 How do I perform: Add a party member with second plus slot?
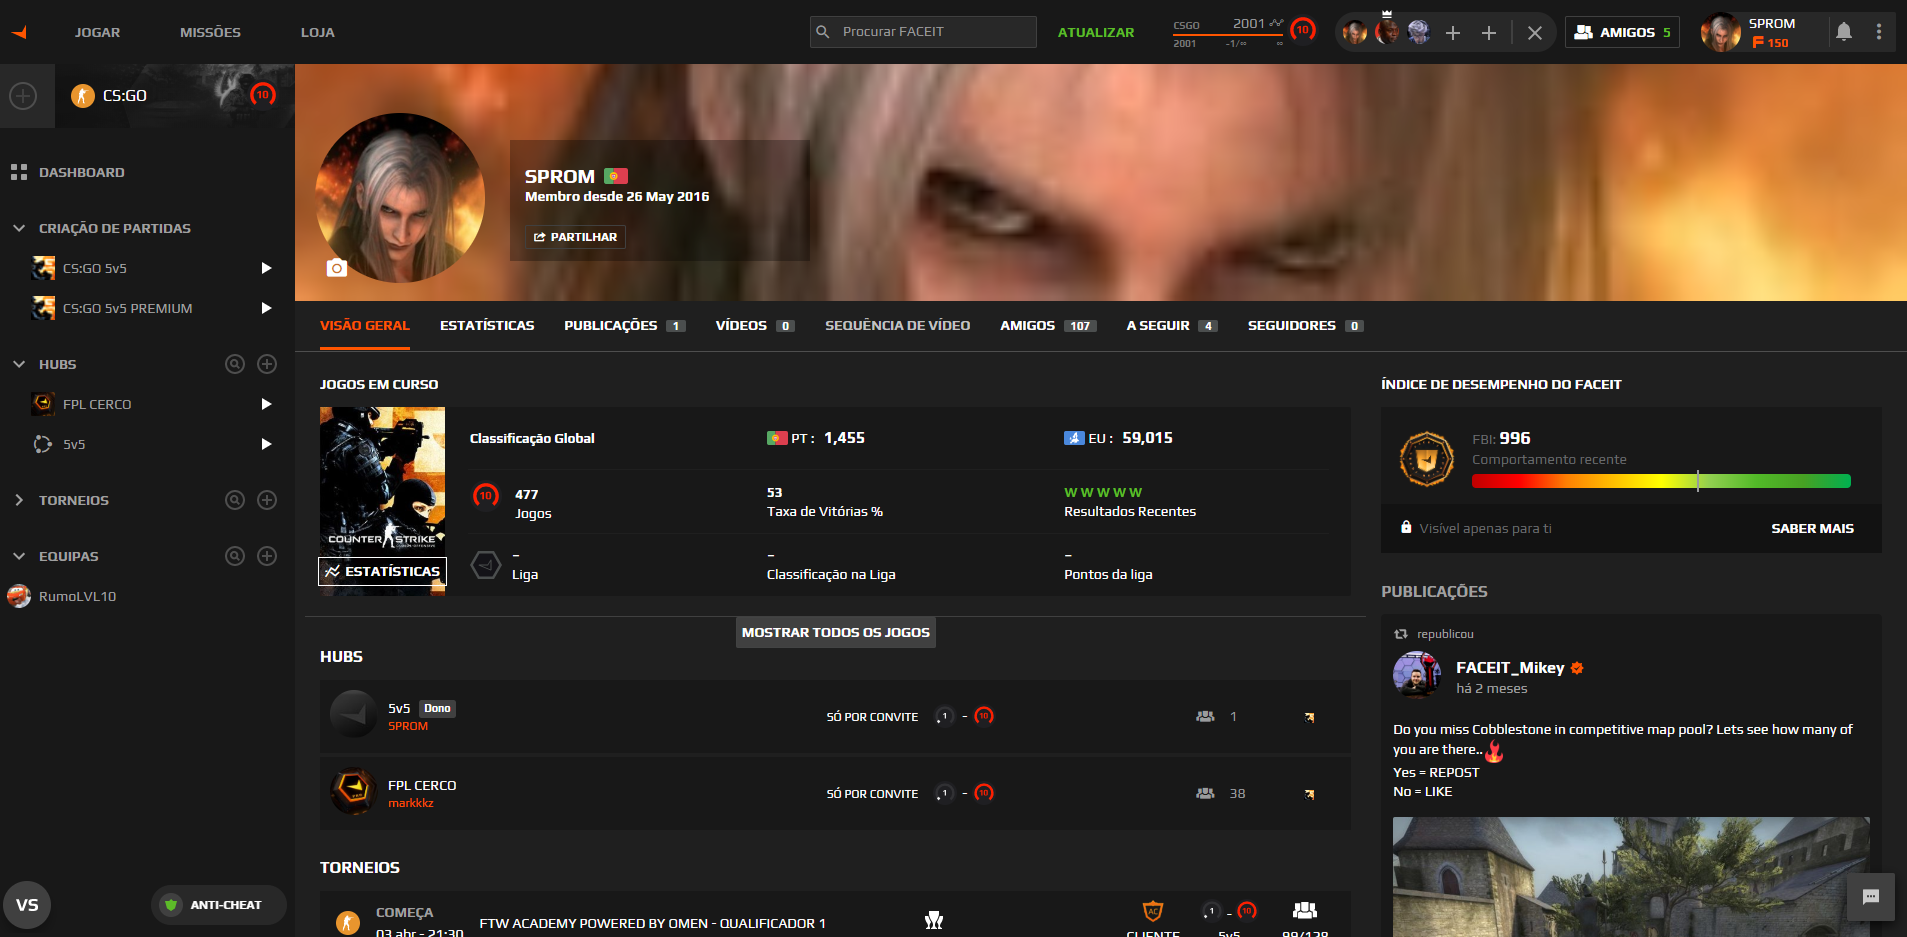click(x=1489, y=33)
